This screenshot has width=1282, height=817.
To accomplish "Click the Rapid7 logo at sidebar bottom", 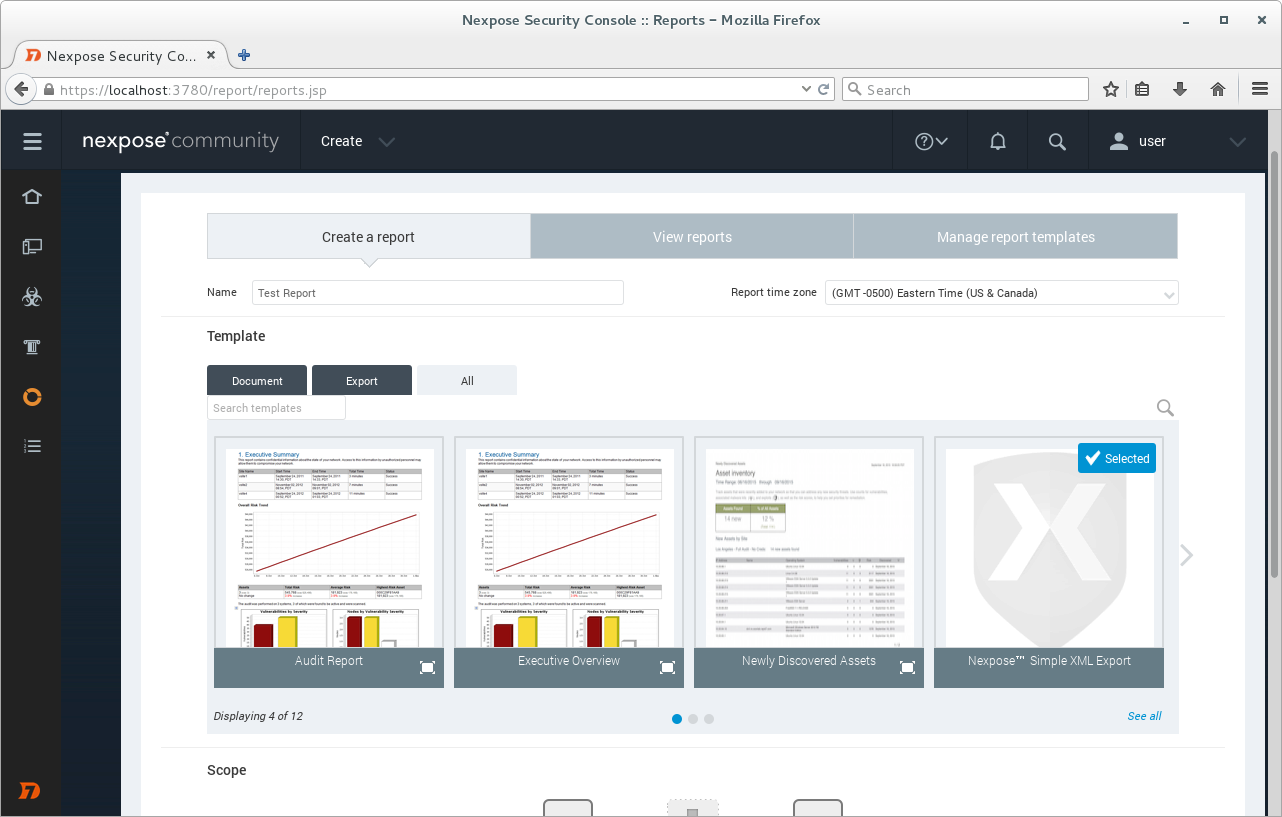I will click(x=31, y=790).
